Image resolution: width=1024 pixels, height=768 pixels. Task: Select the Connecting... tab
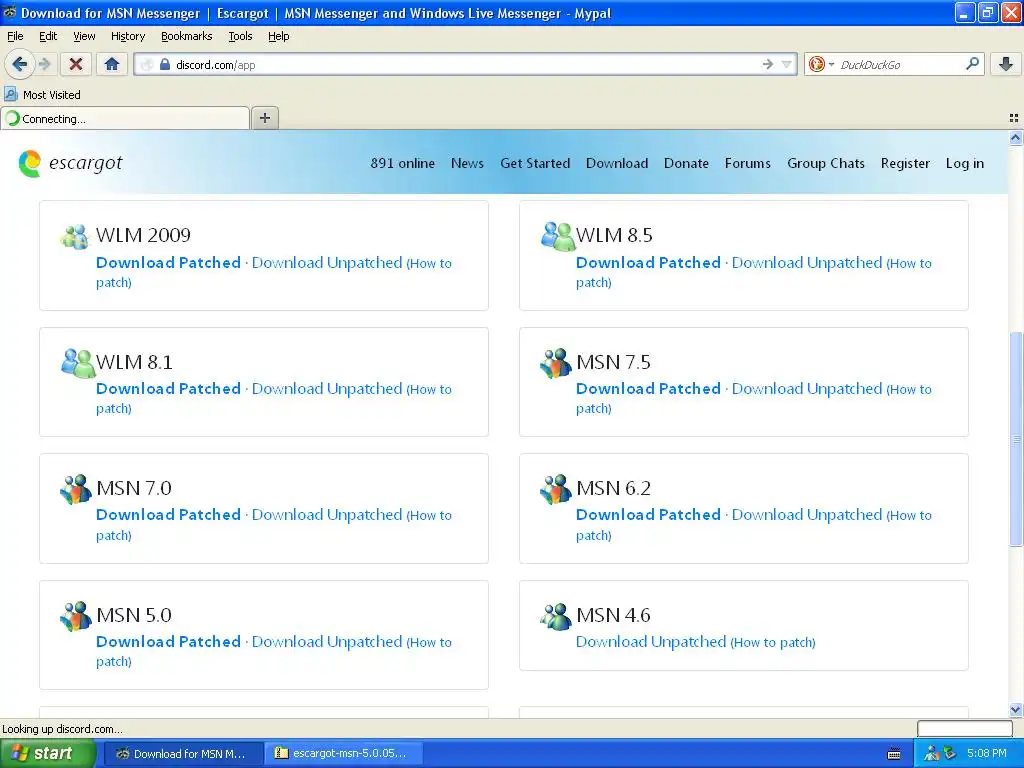point(125,118)
